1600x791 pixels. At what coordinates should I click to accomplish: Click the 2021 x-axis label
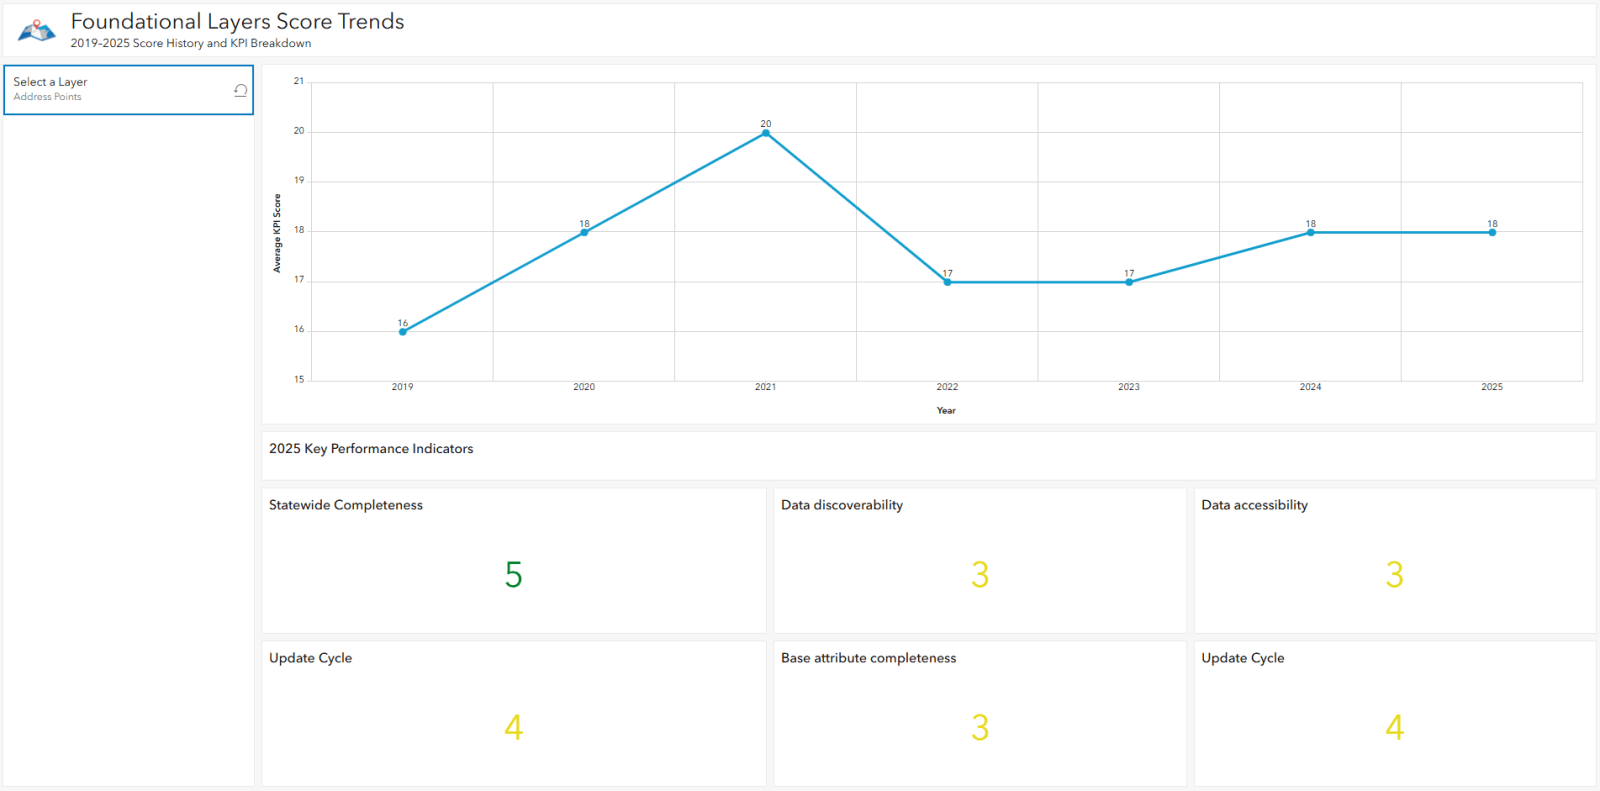(766, 387)
